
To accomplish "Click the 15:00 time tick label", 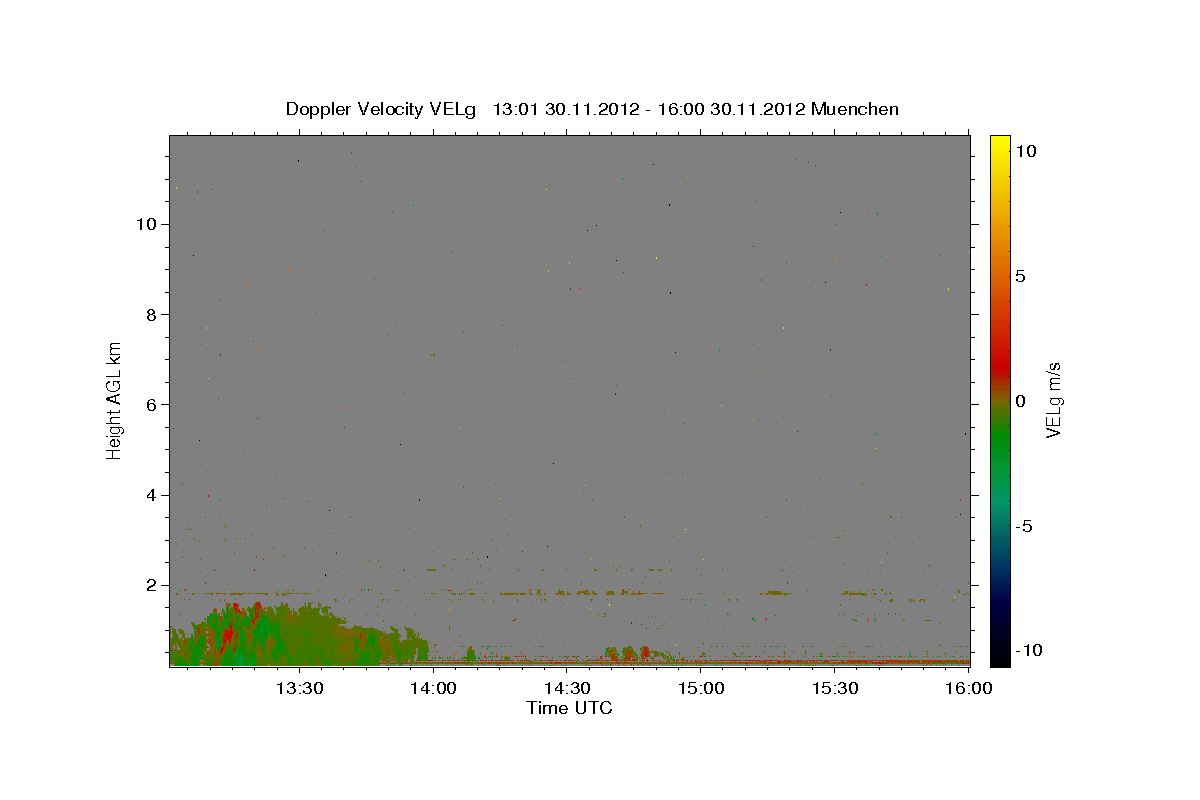I will (701, 688).
